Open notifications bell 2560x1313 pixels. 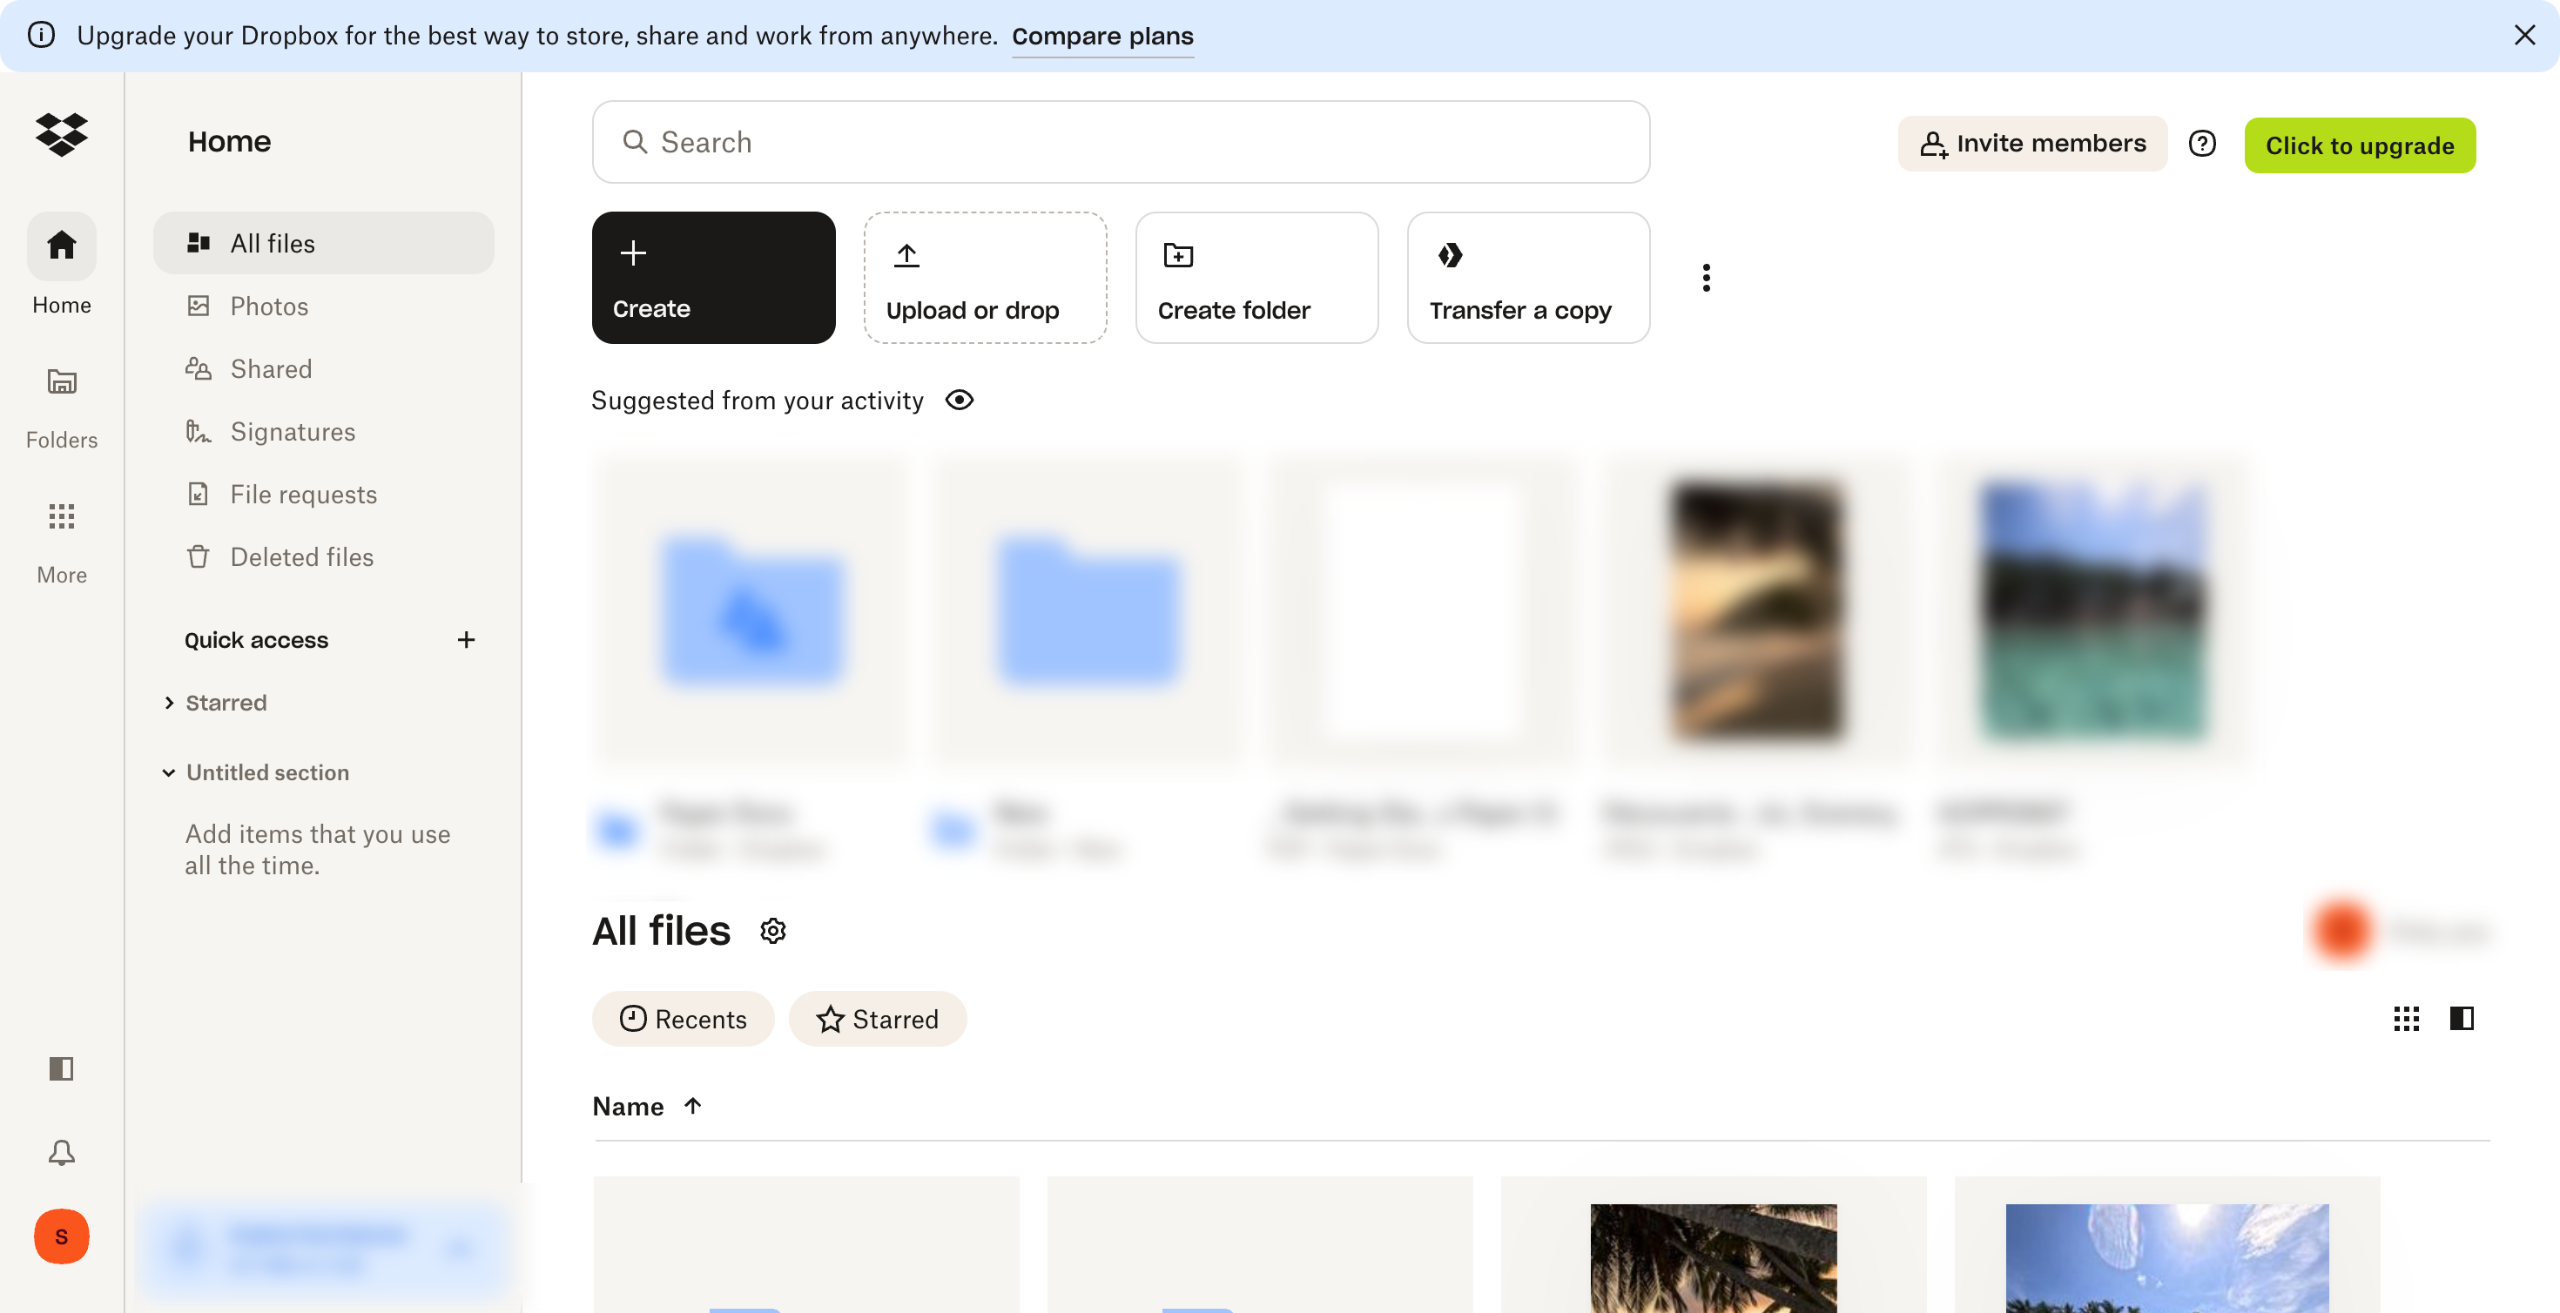coord(61,1152)
